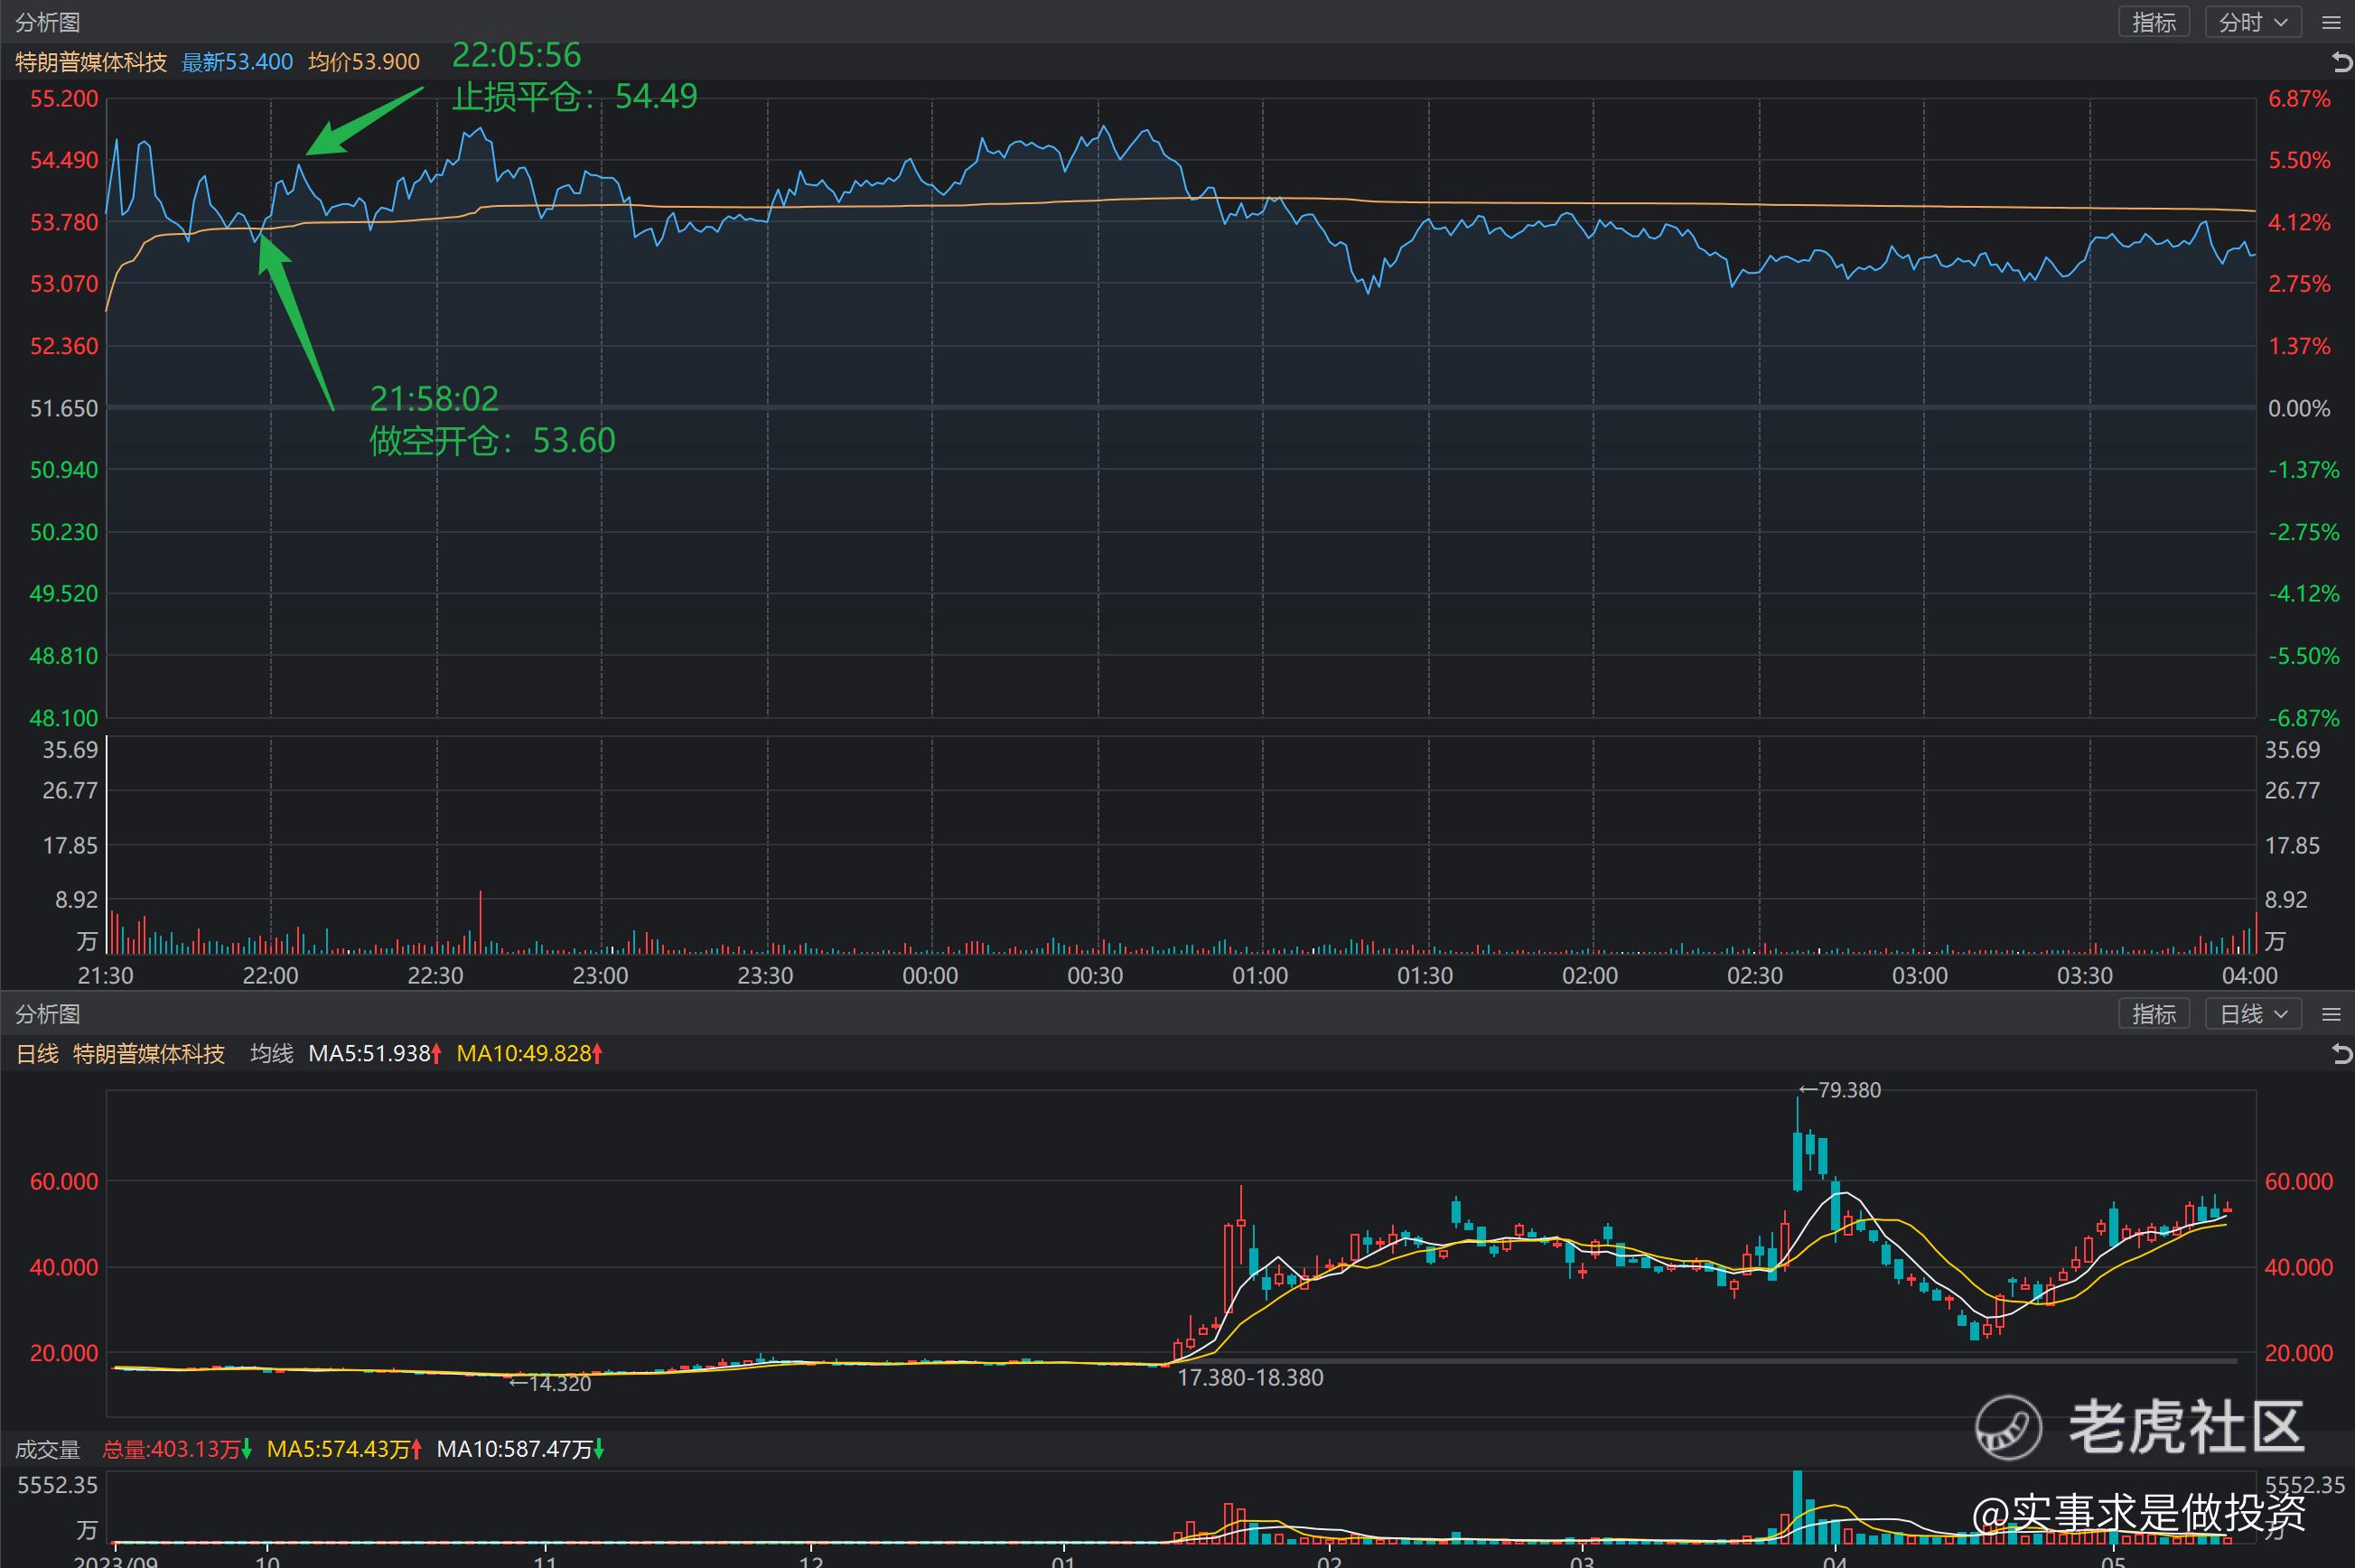Select the lower 分析图 panel title
The height and width of the screenshot is (1568, 2355).
pyautogui.click(x=48, y=1014)
